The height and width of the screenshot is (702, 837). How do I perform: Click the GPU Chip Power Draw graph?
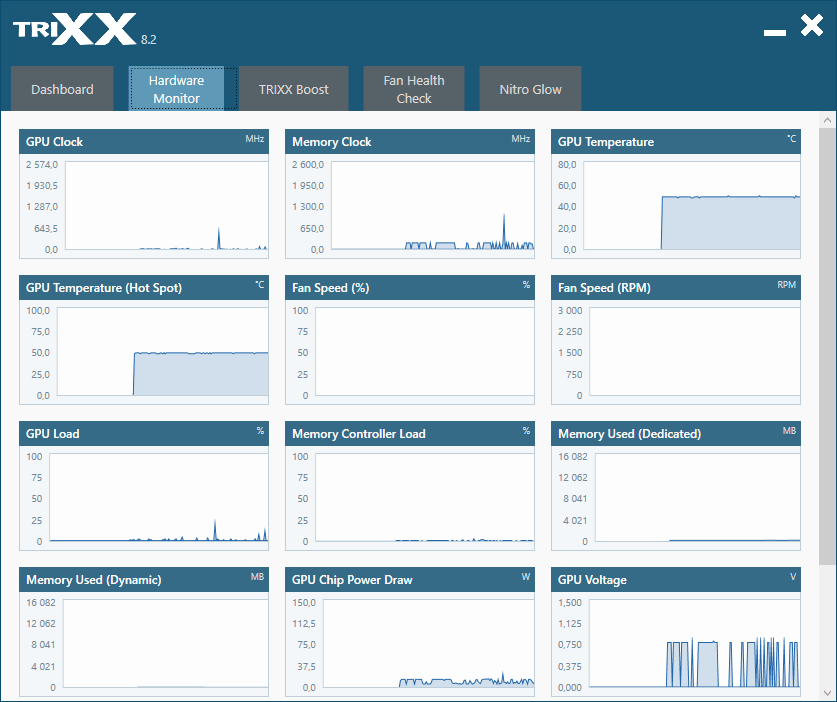click(429, 643)
